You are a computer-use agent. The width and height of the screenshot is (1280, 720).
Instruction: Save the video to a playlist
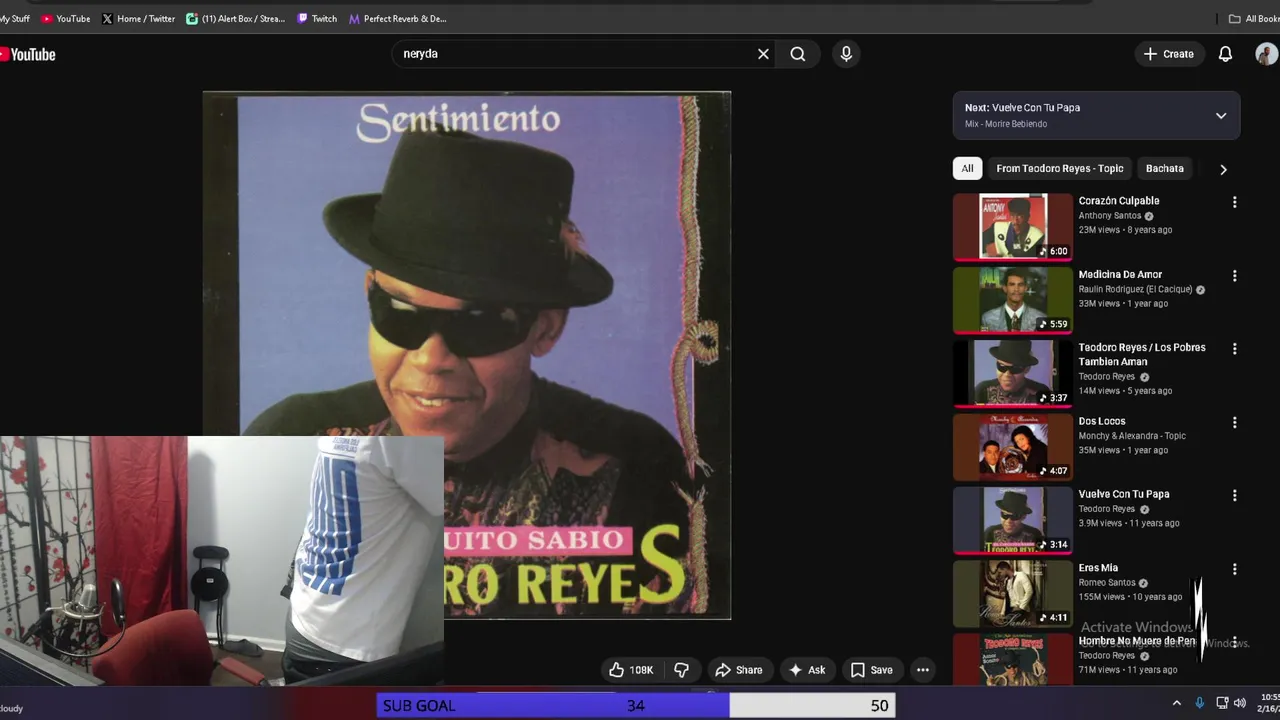coord(871,670)
